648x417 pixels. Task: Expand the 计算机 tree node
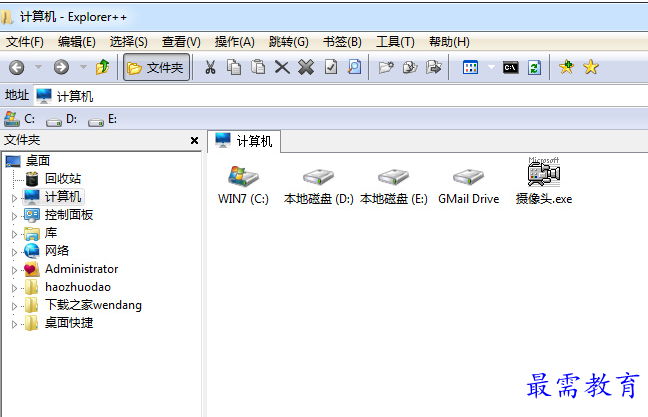coord(14,198)
